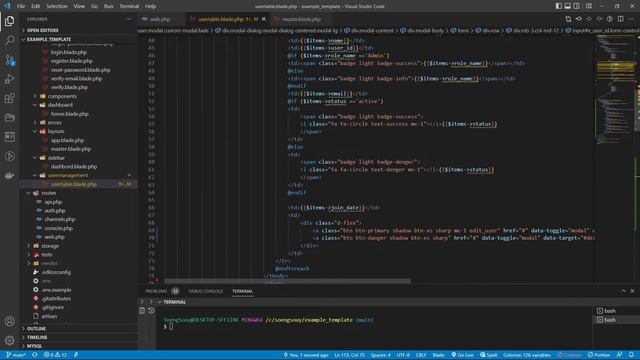Viewport: 640px width, 360px height.
Task: Open the Accounts icon in activity bar
Action: [x=9, y=321]
